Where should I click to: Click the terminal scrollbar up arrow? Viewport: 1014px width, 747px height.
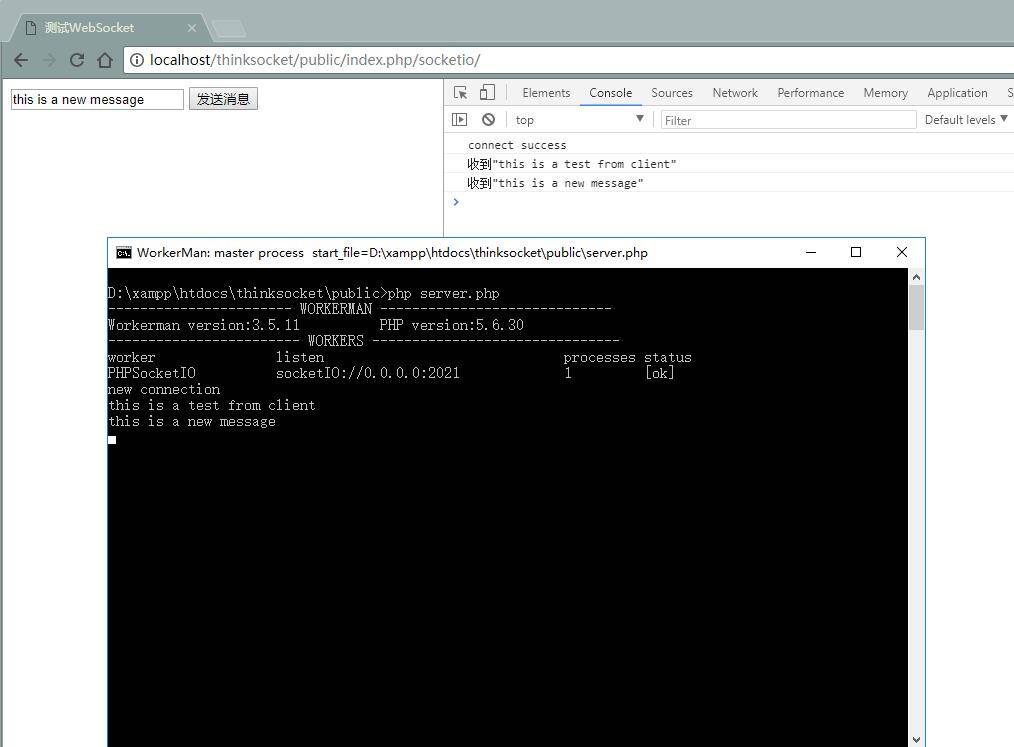pyautogui.click(x=916, y=277)
